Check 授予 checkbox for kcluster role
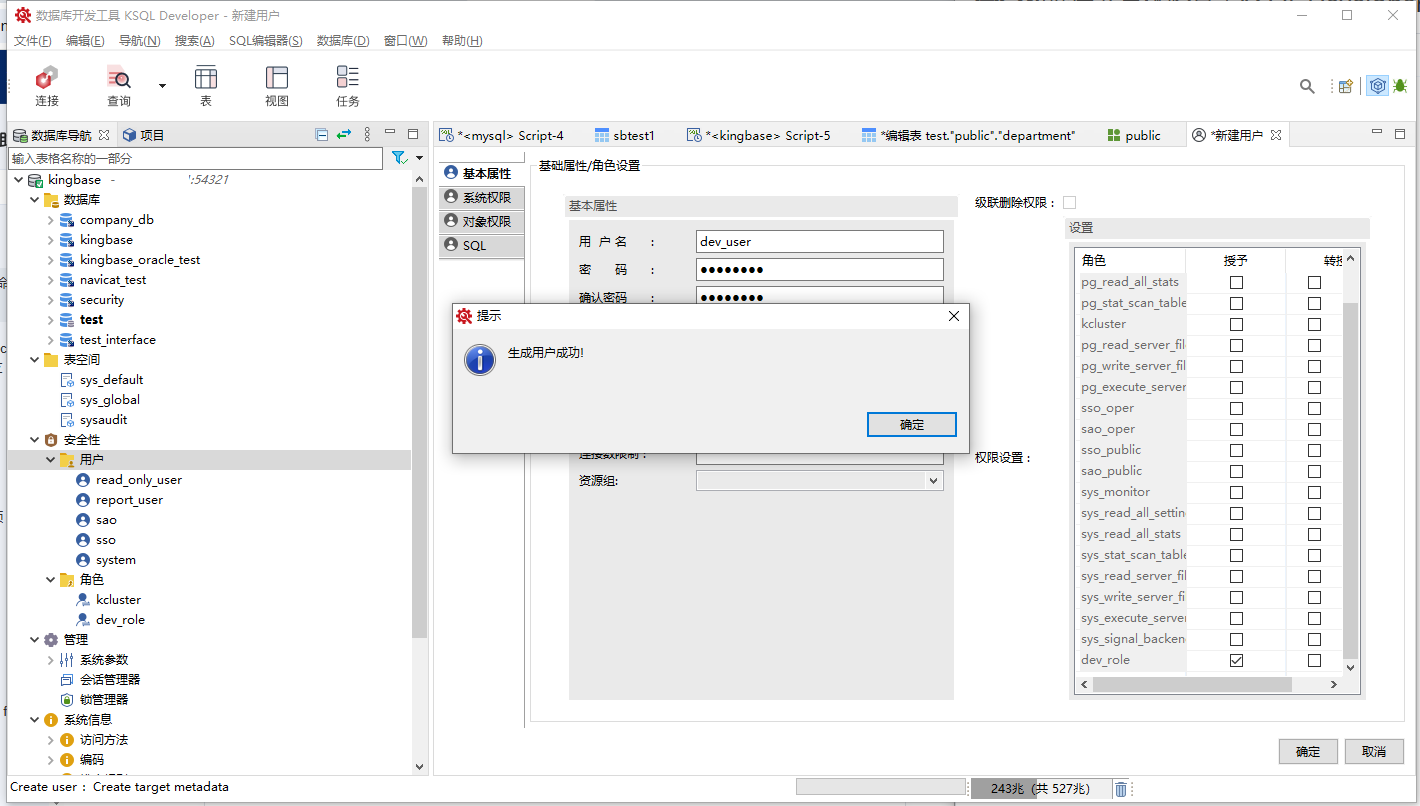This screenshot has height=806, width=1420. click(x=1236, y=324)
